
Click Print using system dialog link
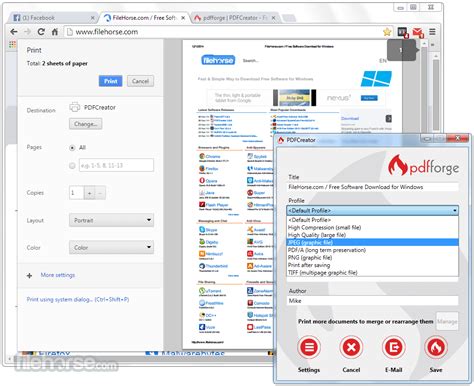[x=78, y=299]
